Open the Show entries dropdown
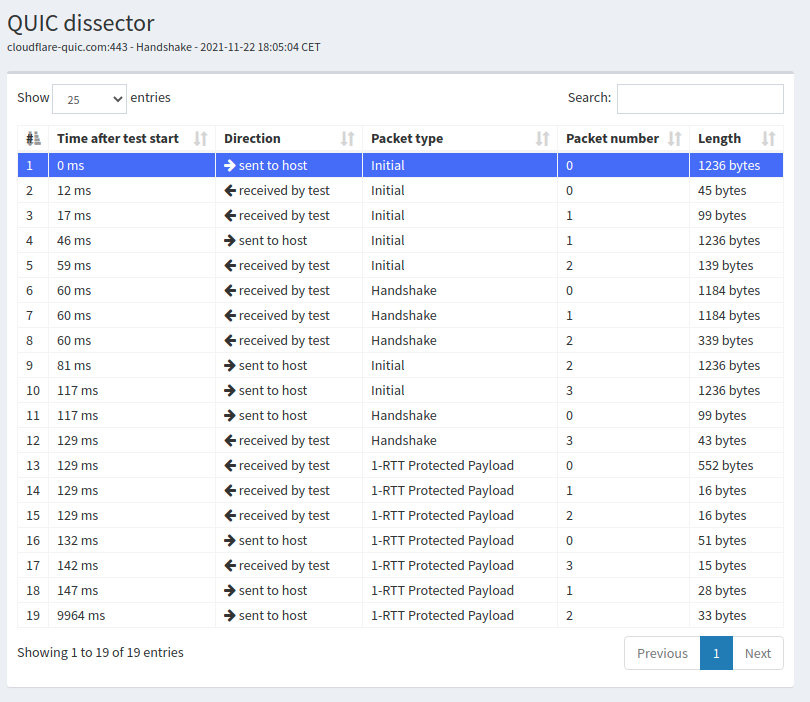 pyautogui.click(x=89, y=99)
